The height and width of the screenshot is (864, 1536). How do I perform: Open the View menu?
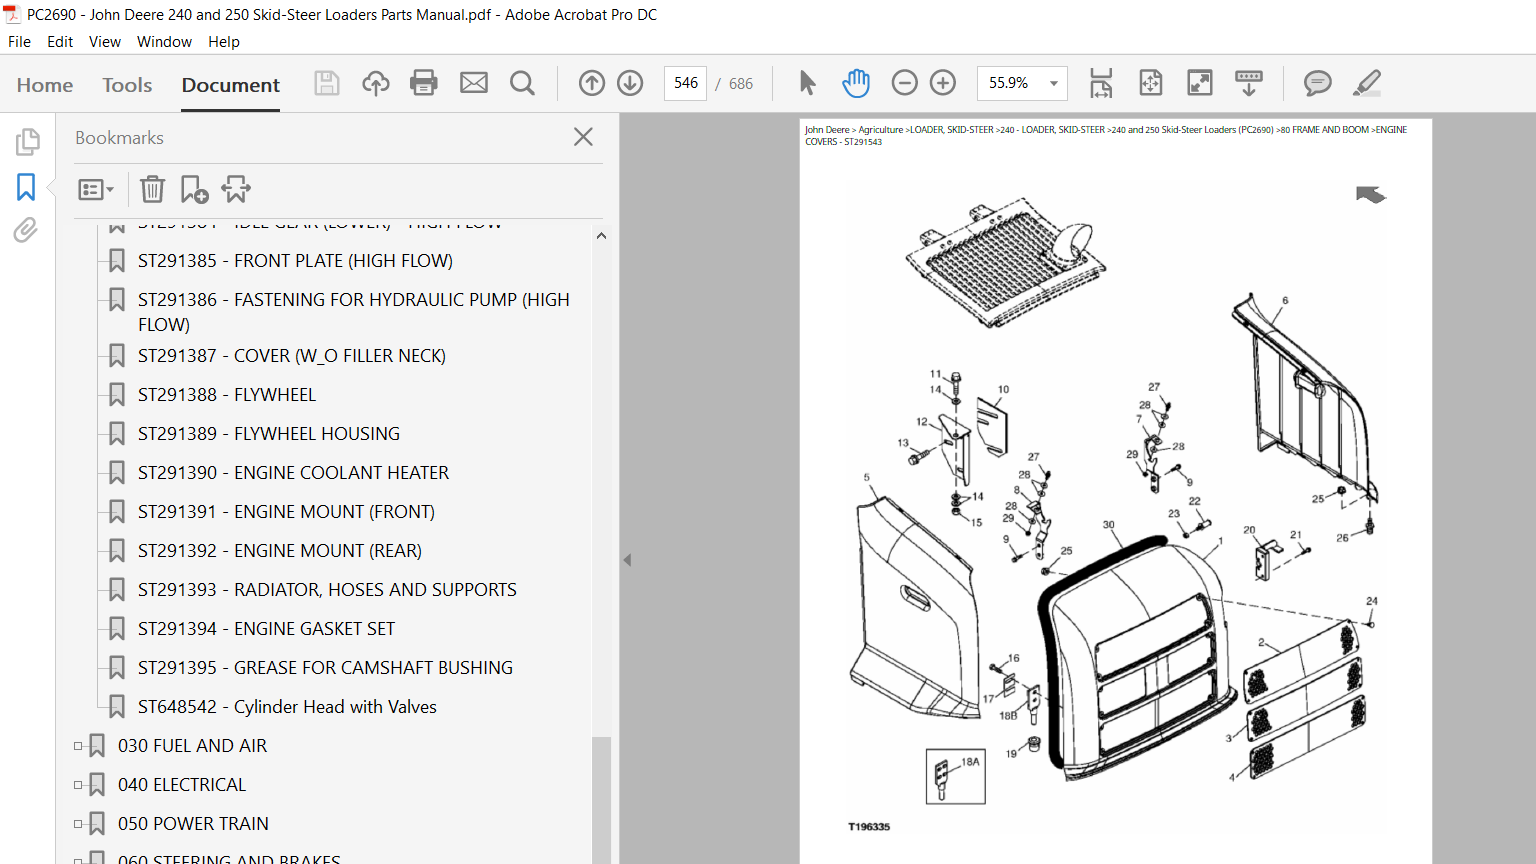(x=105, y=42)
